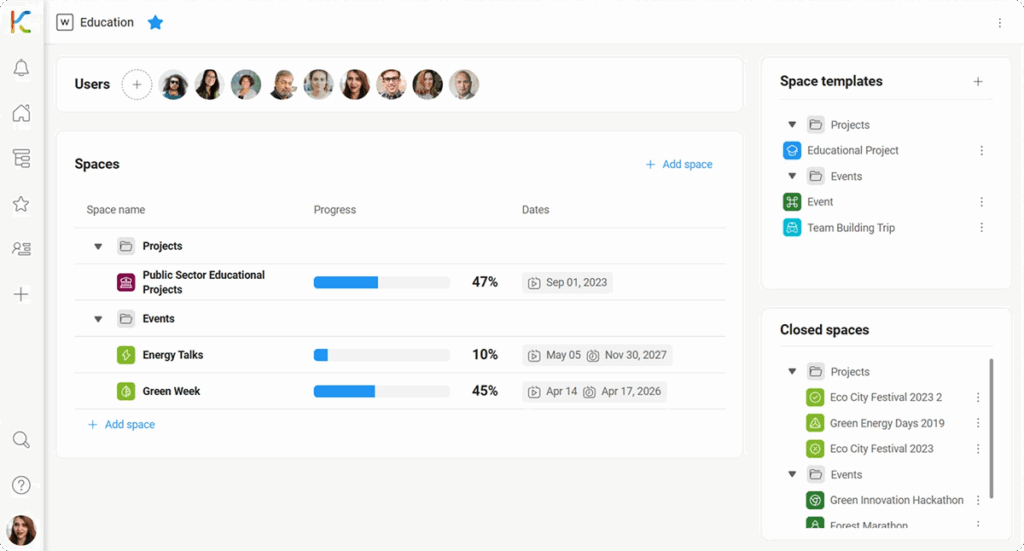
Task: Click the Green Week progress bar
Action: pyautogui.click(x=381, y=391)
